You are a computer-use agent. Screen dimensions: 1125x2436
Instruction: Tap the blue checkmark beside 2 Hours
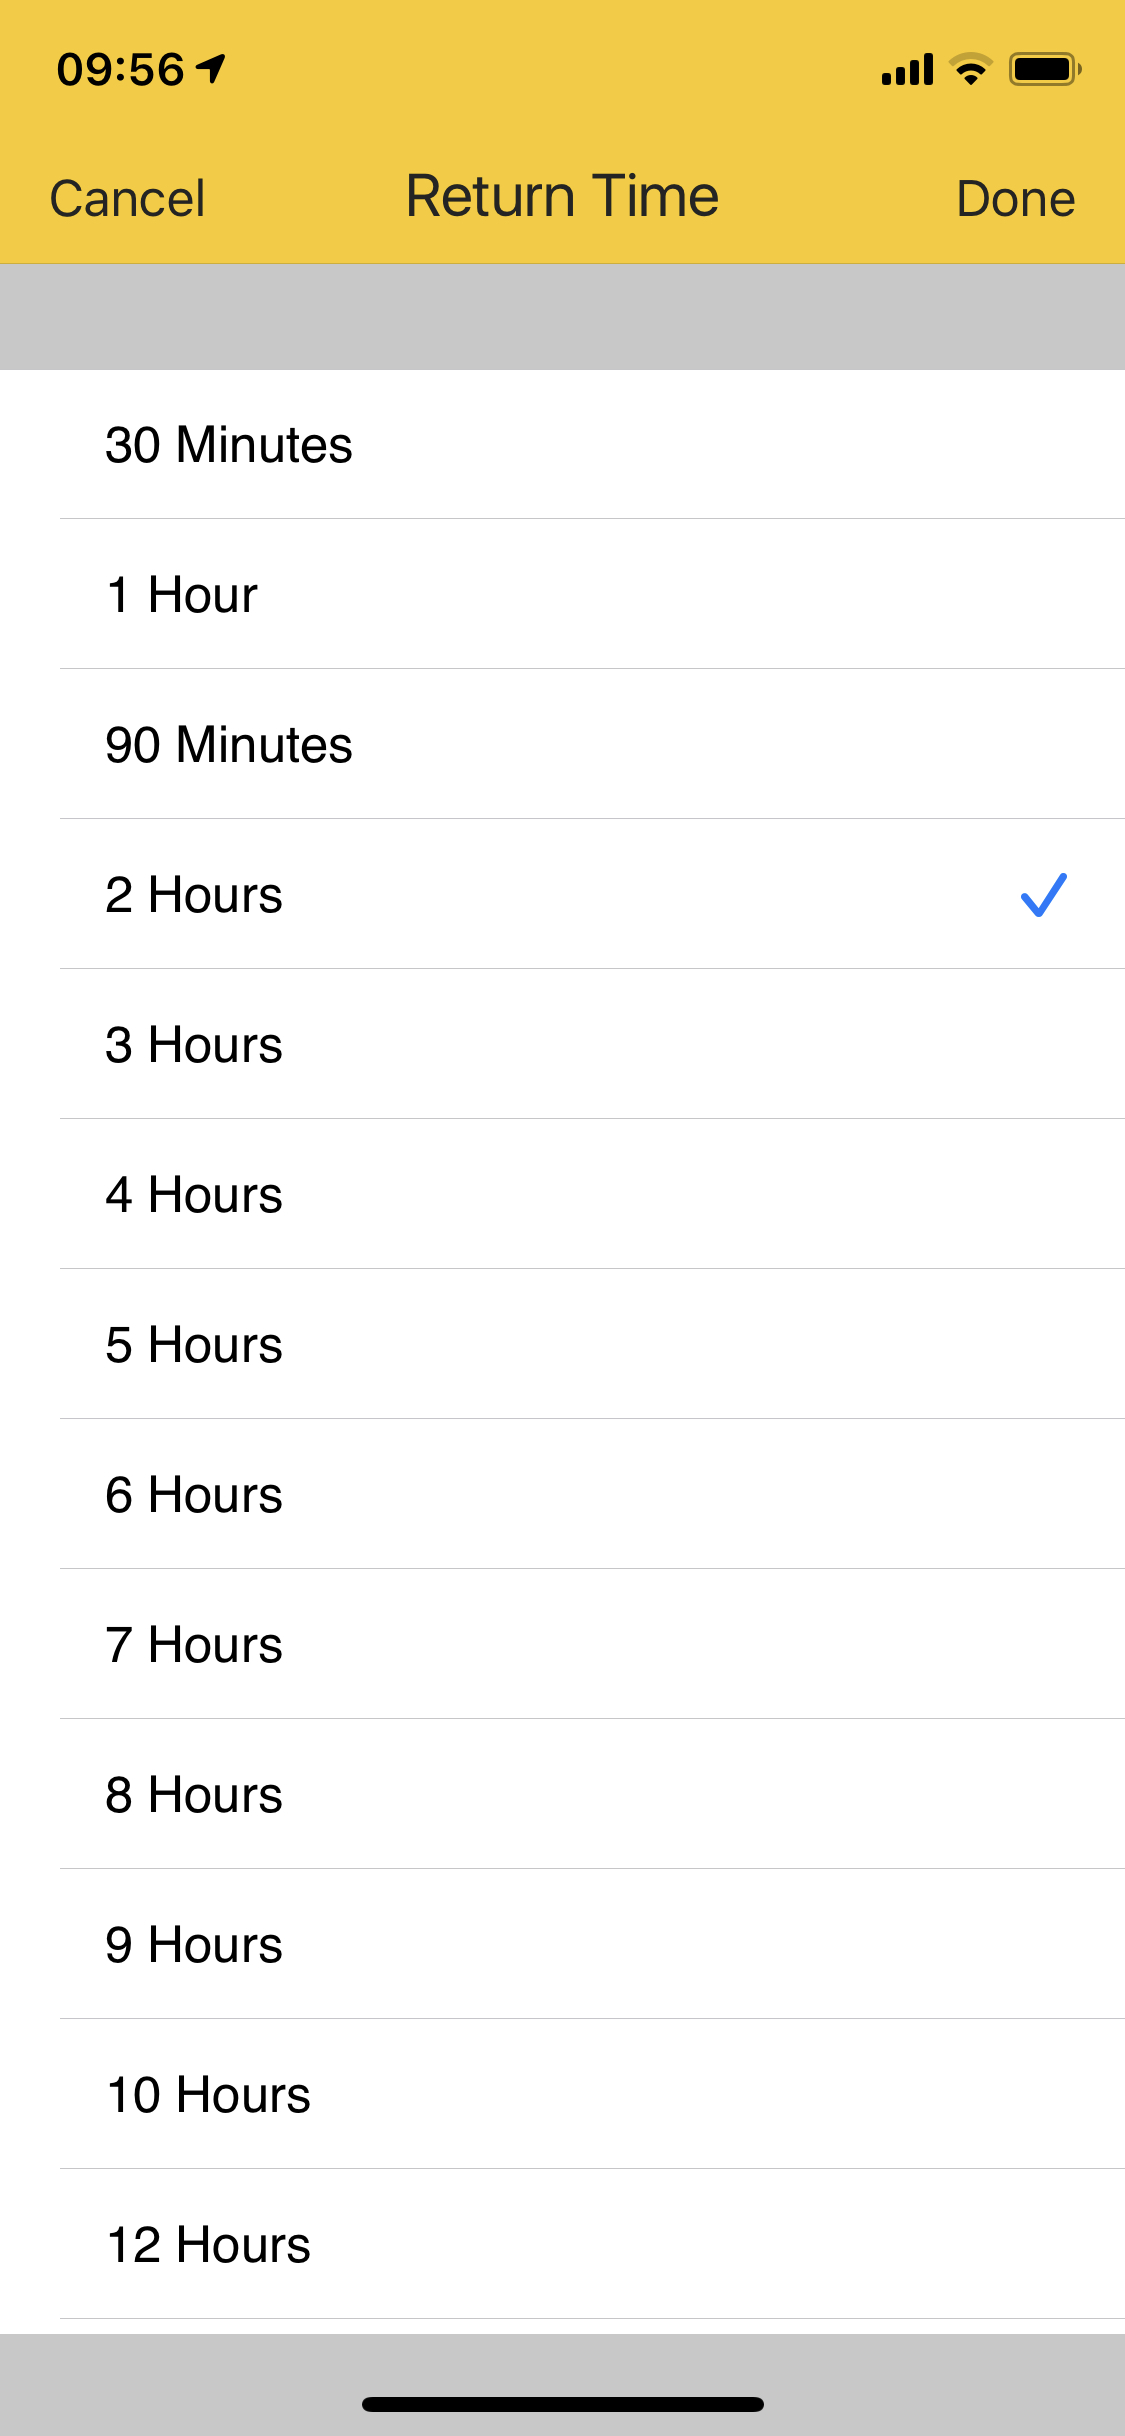pos(1044,896)
